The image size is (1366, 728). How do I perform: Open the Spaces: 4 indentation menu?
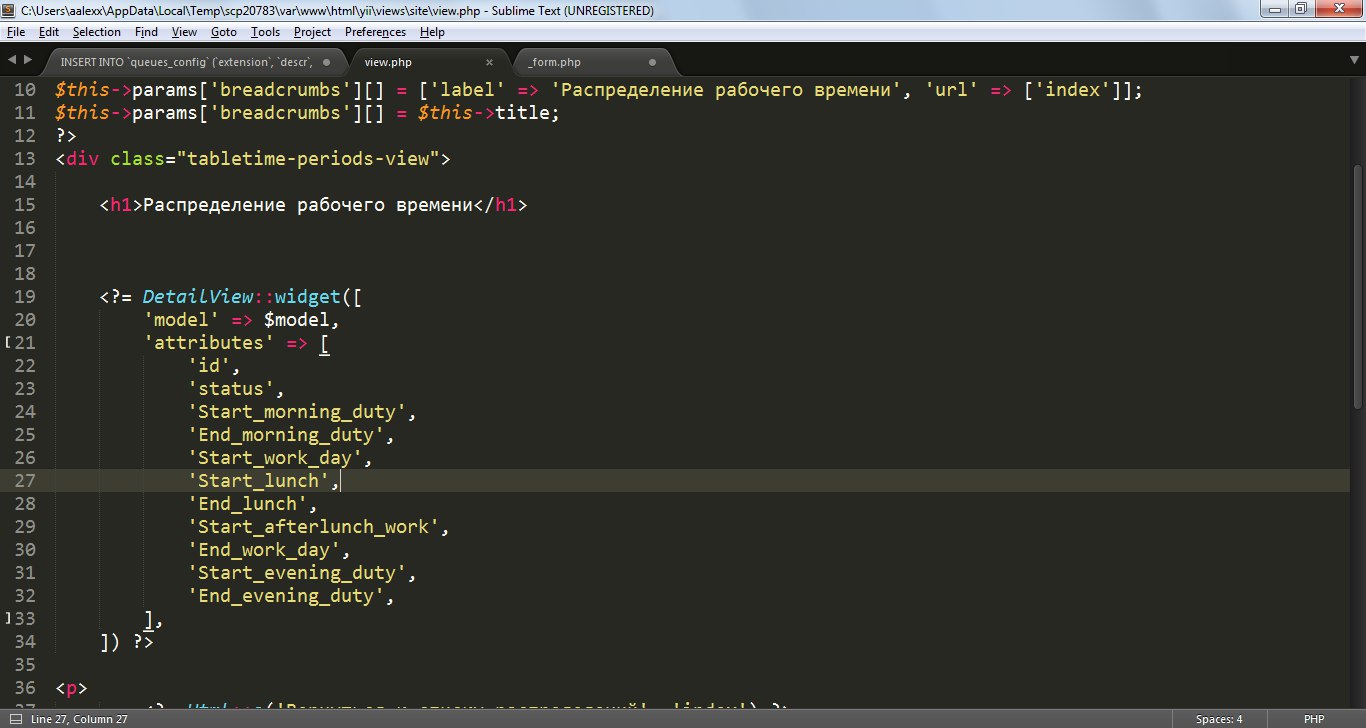(1219, 719)
